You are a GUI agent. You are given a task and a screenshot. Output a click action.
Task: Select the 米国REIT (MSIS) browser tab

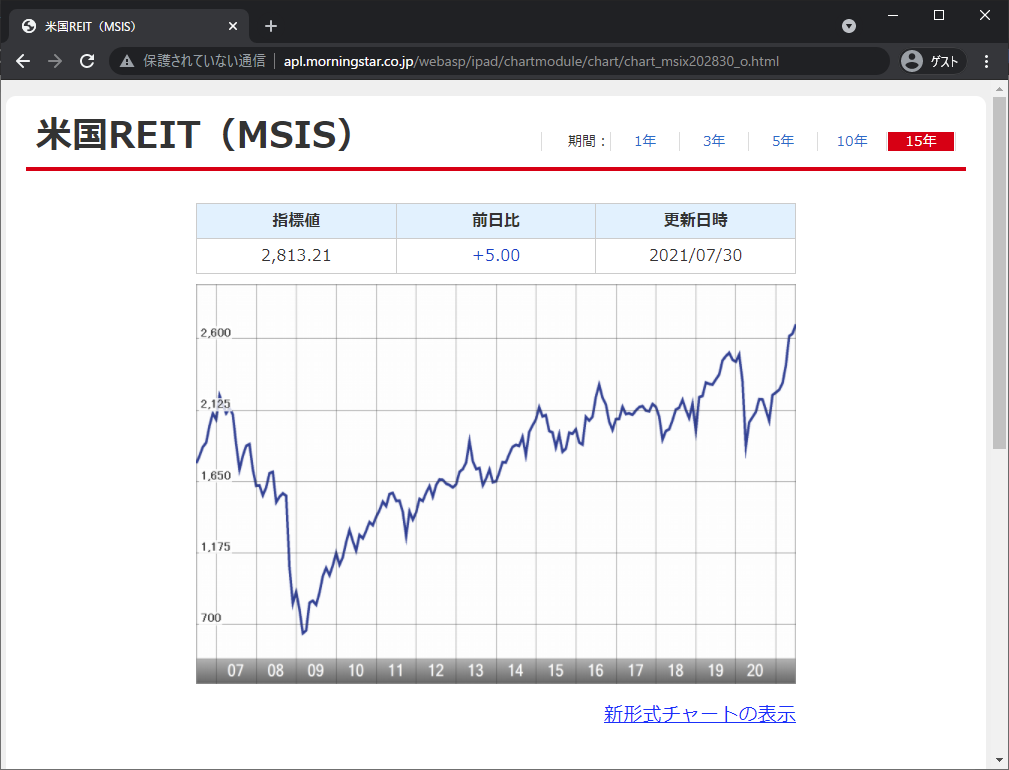[120, 26]
